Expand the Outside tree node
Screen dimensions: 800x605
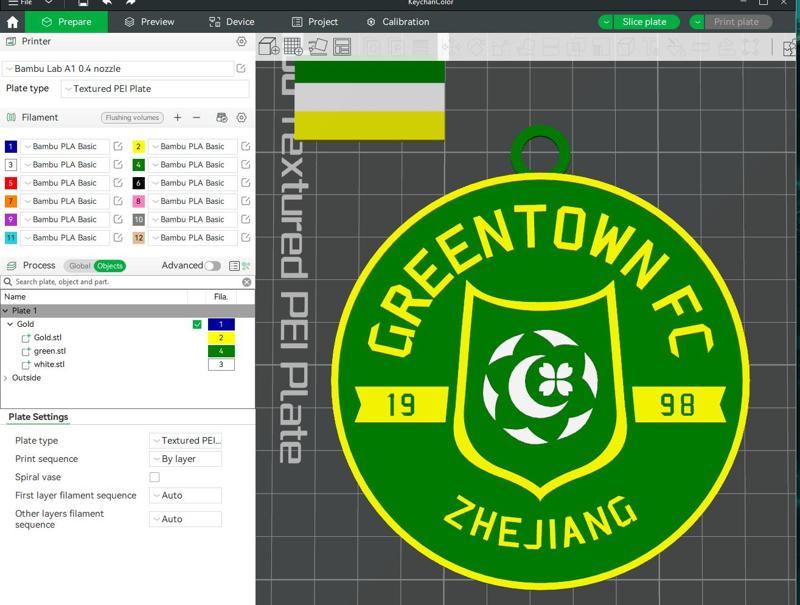[x=6, y=378]
